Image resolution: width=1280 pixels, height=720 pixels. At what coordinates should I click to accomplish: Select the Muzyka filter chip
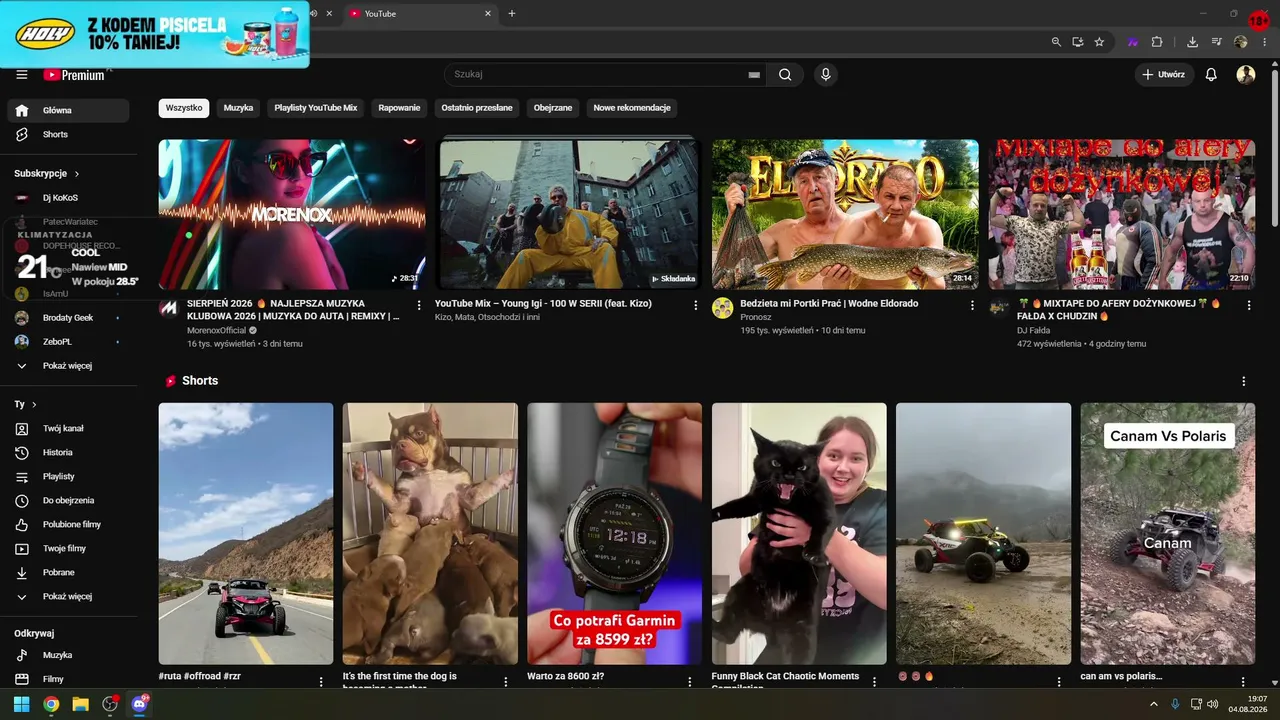tap(238, 108)
